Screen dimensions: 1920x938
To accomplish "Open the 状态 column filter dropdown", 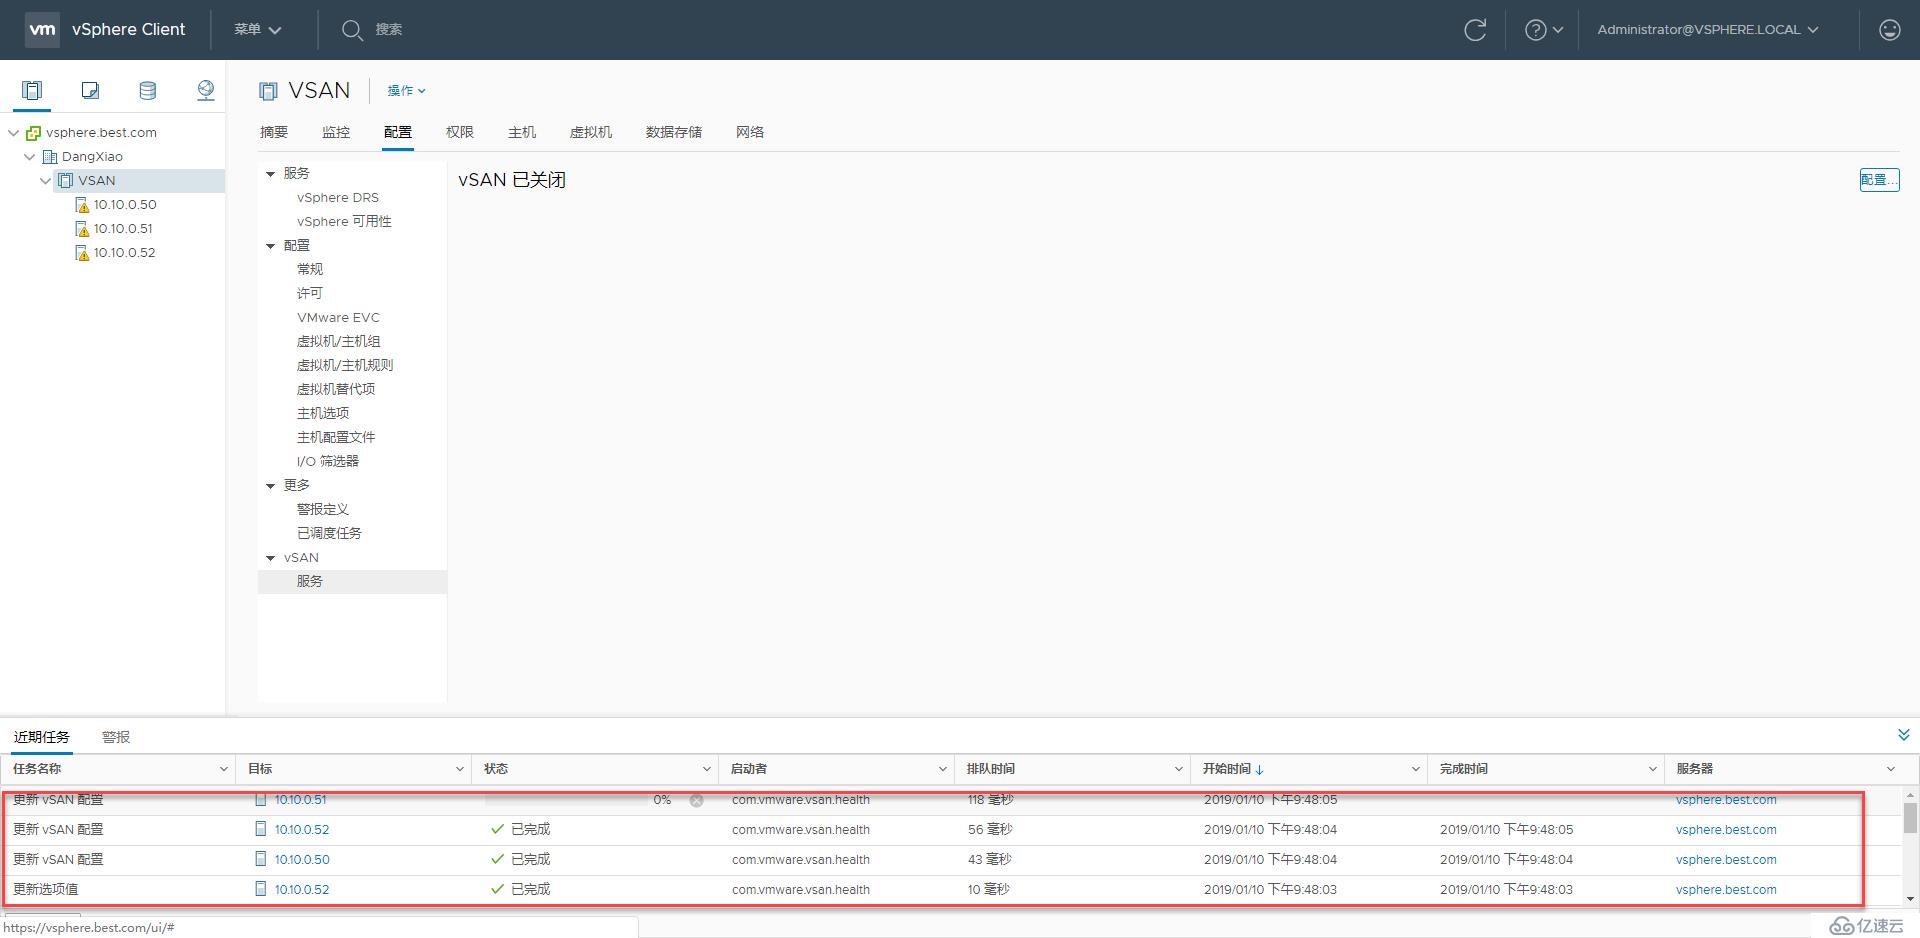I will tap(706, 769).
